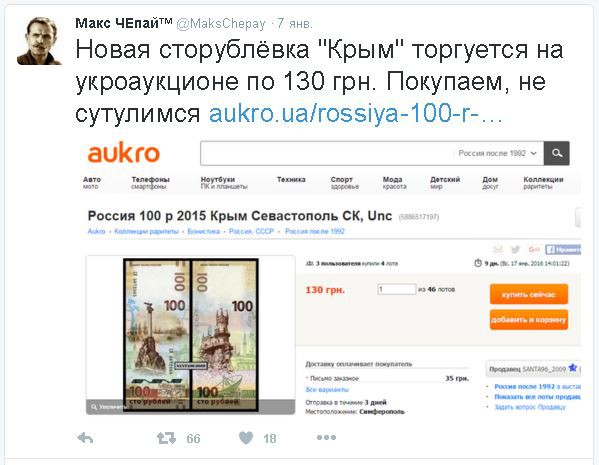Share listing via Google plus icon
Viewport: 599px width, 465px height.
534,250
